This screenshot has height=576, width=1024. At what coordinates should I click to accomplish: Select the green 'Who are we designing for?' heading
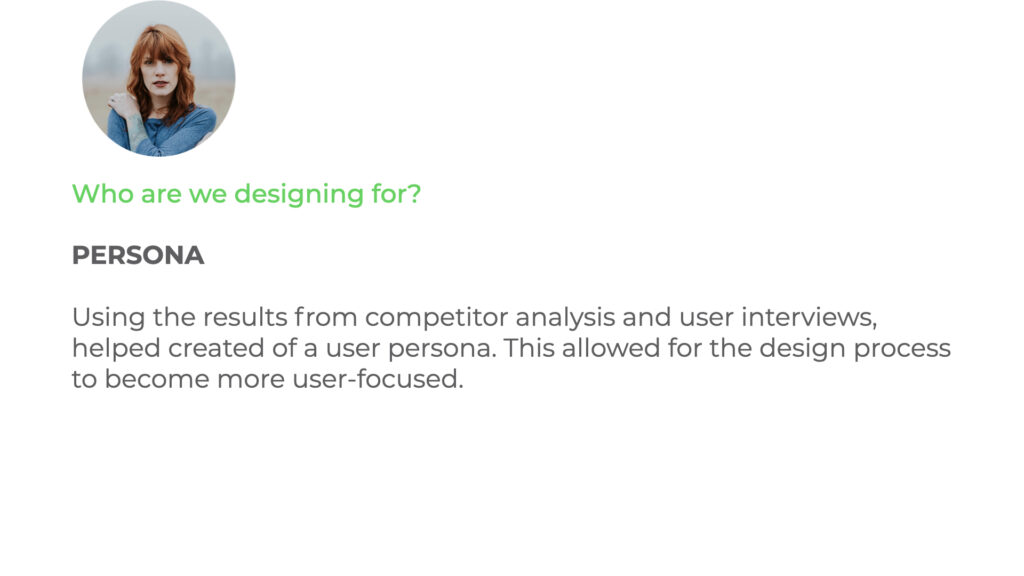[246, 194]
